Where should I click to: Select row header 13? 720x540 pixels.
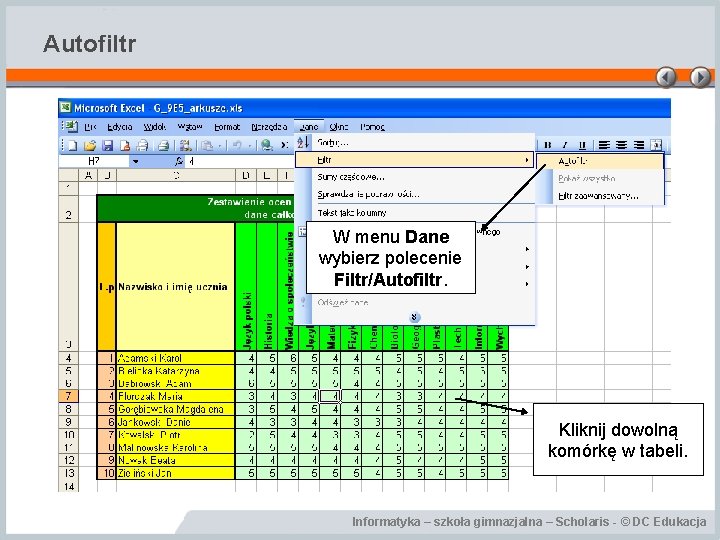point(68,473)
